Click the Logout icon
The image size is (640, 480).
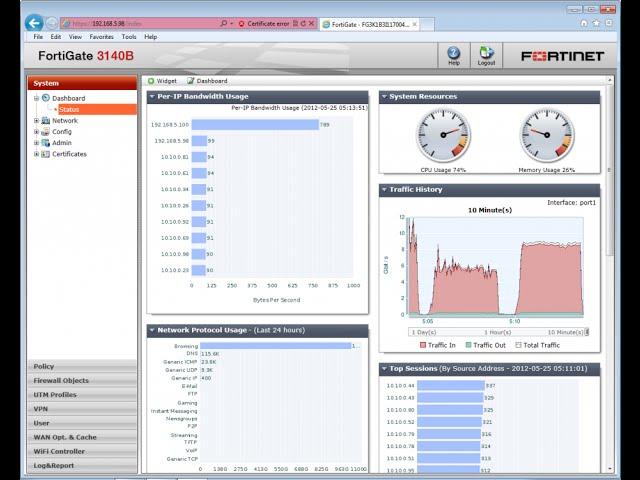click(486, 53)
